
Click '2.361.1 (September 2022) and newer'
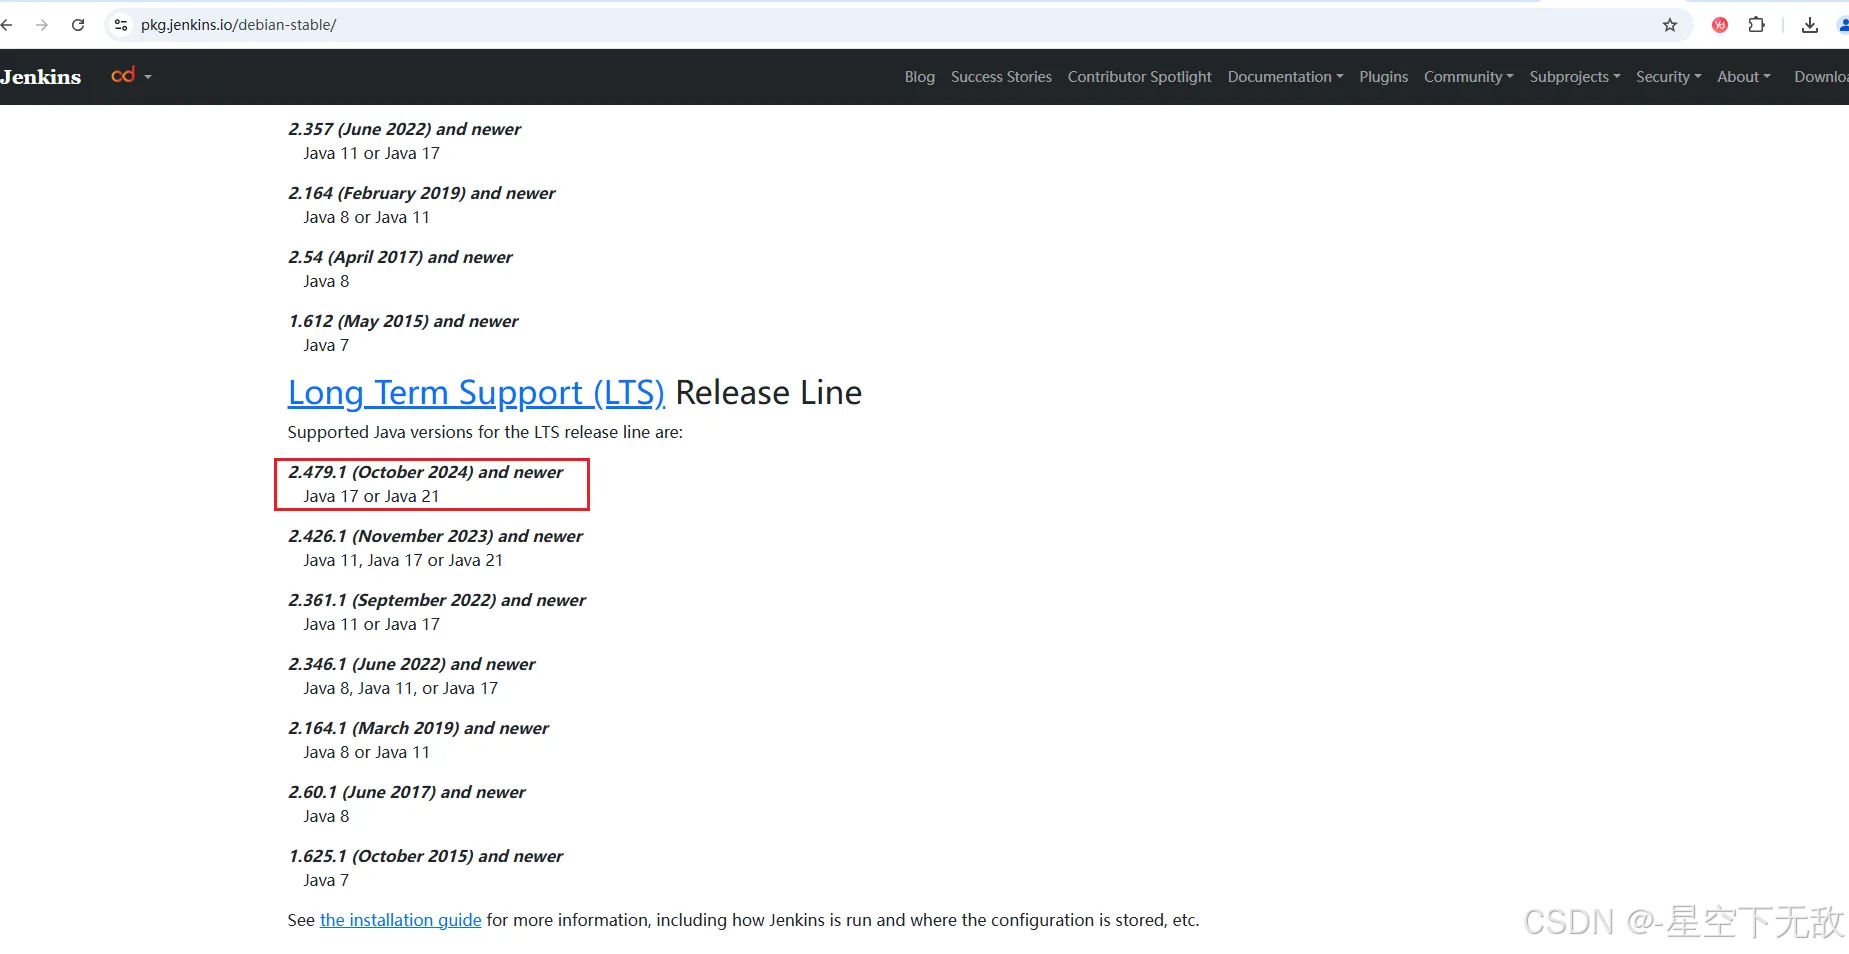(x=437, y=600)
